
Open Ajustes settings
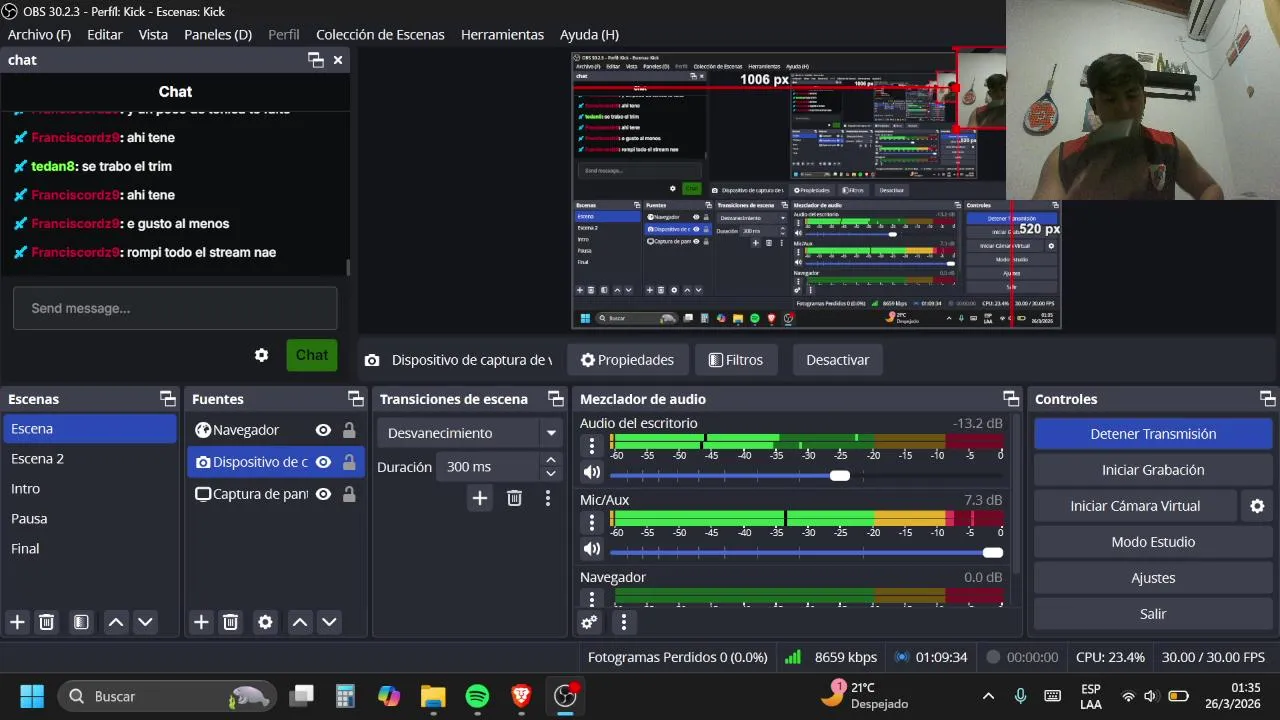tap(1153, 578)
